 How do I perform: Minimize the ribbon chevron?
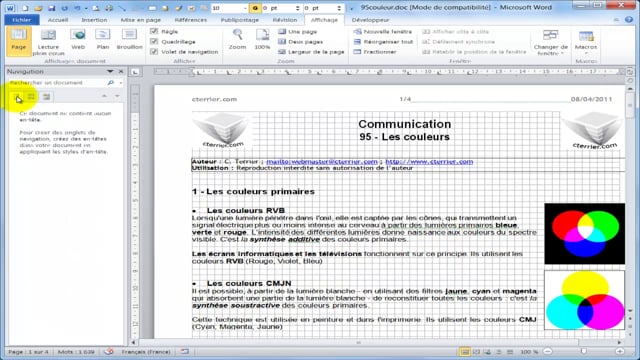[x=616, y=20]
